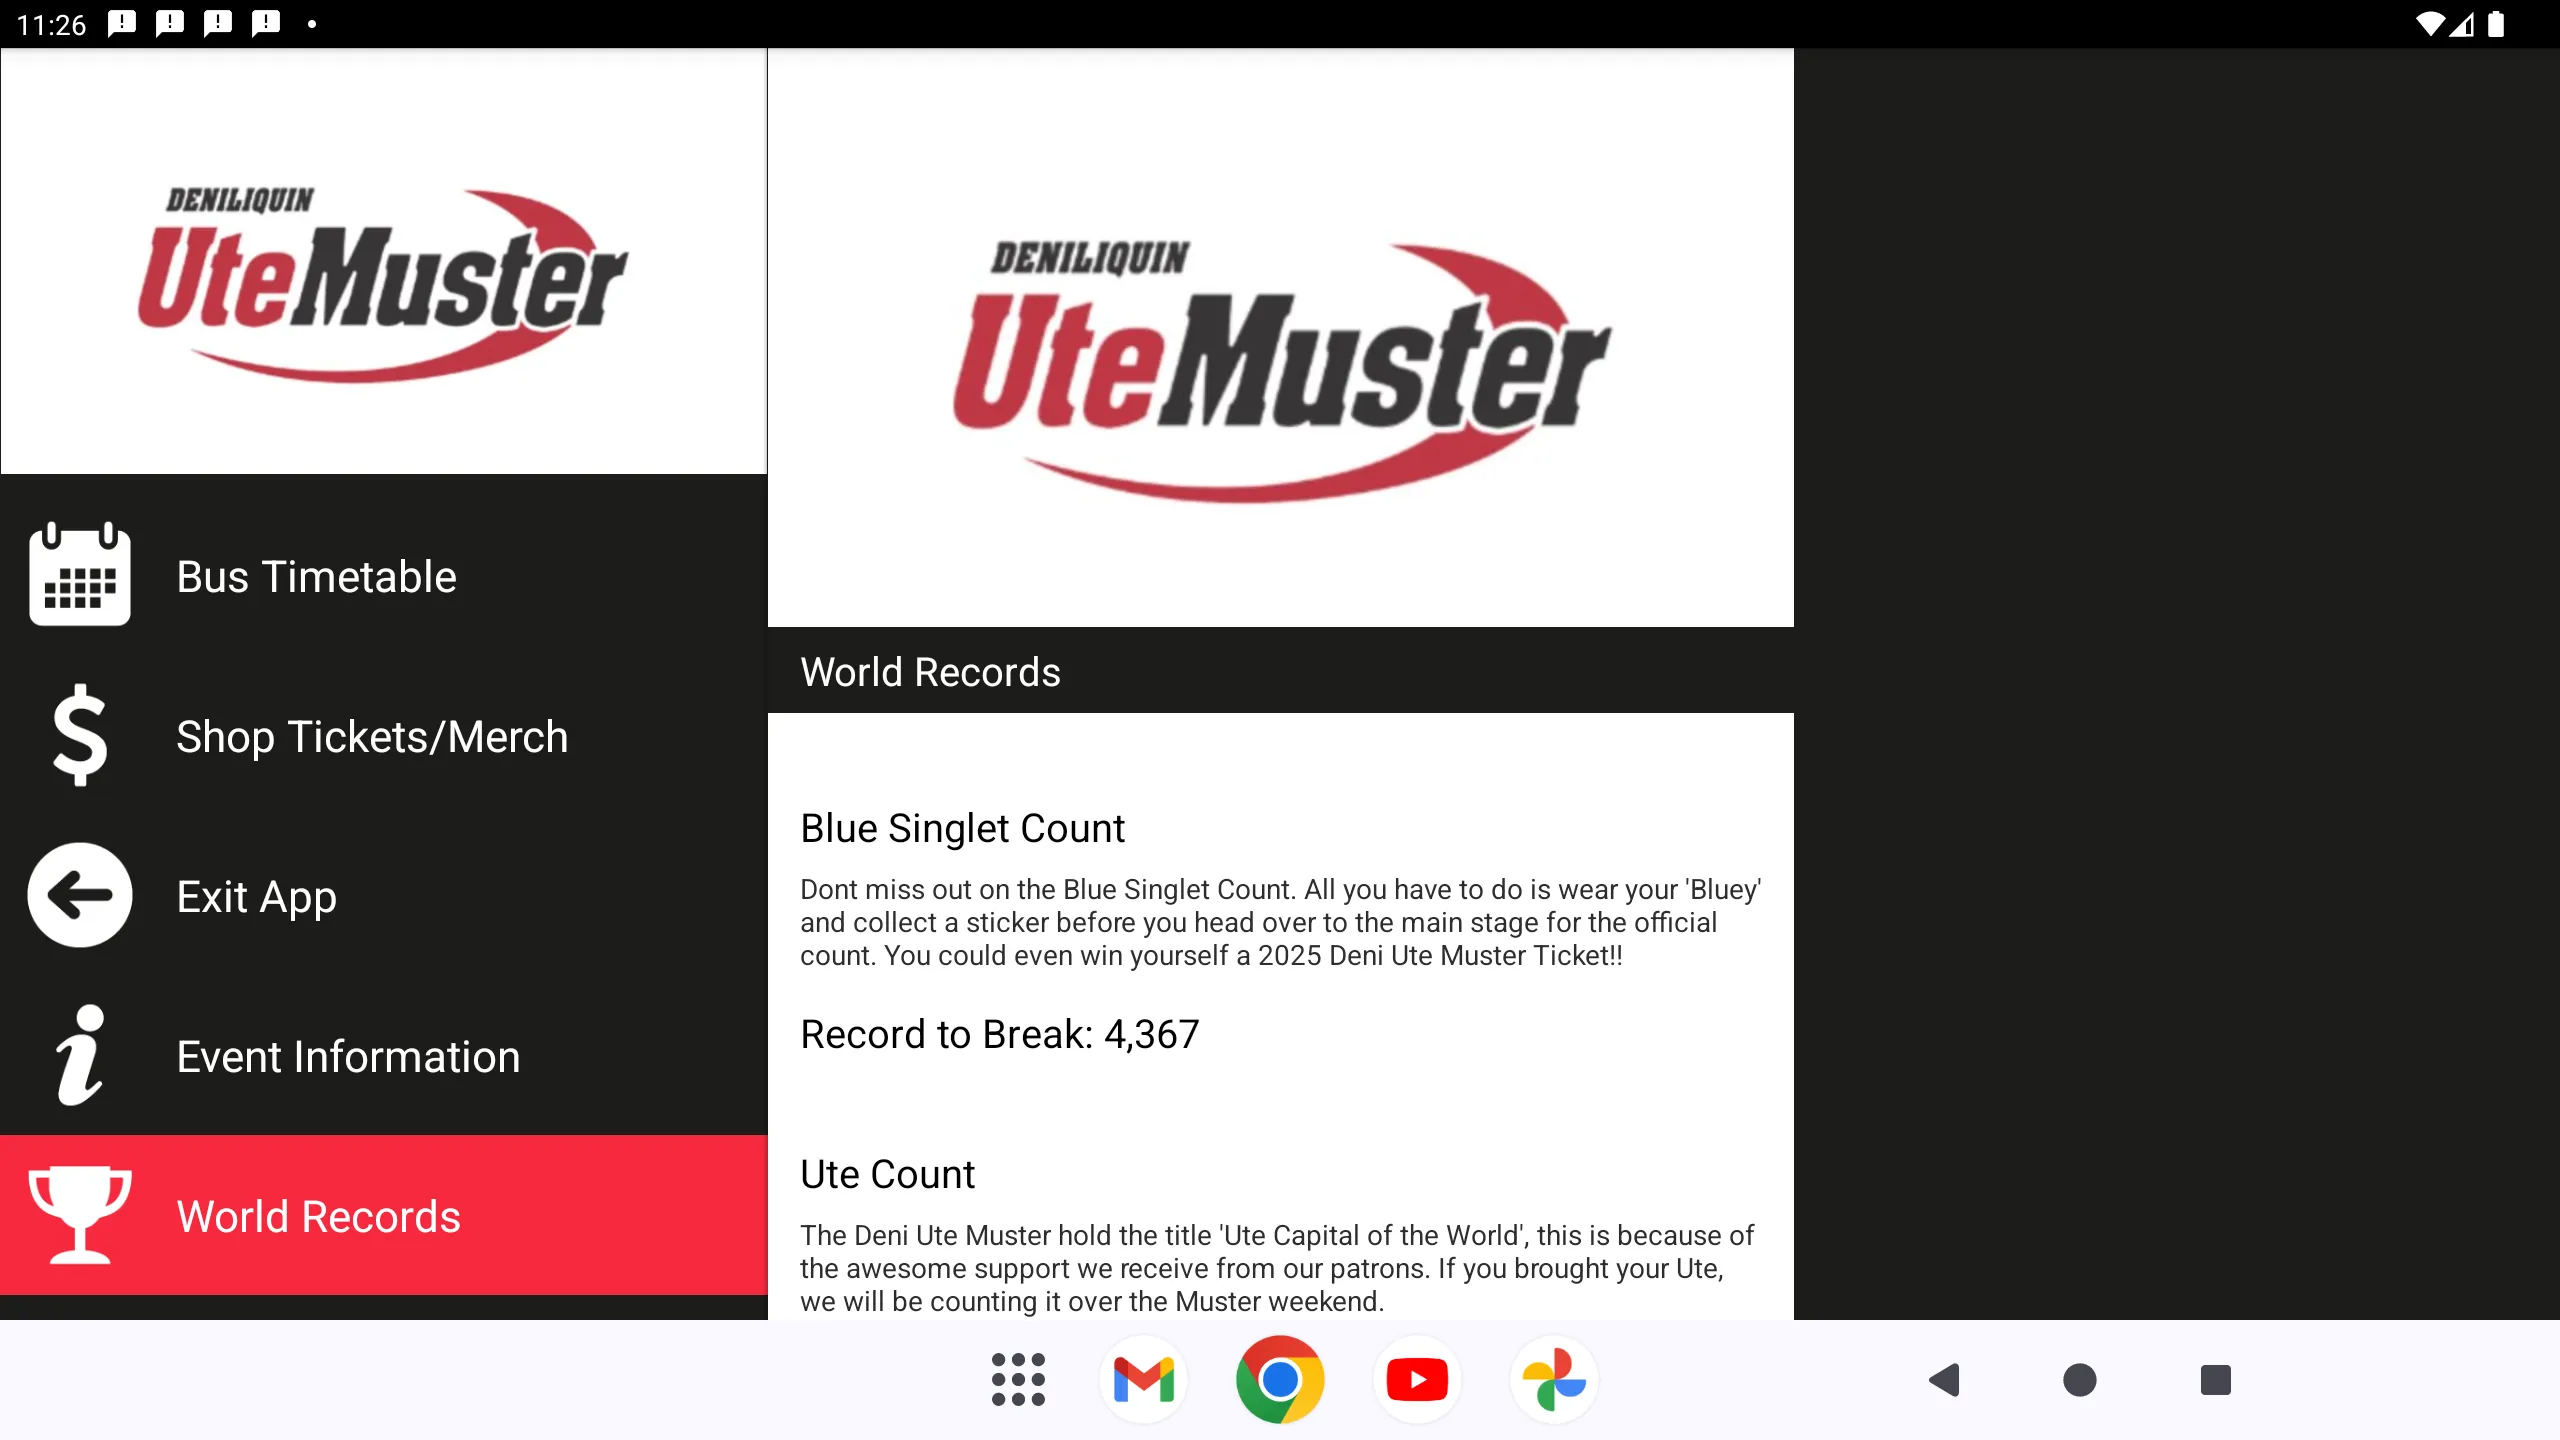The height and width of the screenshot is (1440, 2560).
Task: Select the Bus Timetable menu label
Action: point(316,577)
